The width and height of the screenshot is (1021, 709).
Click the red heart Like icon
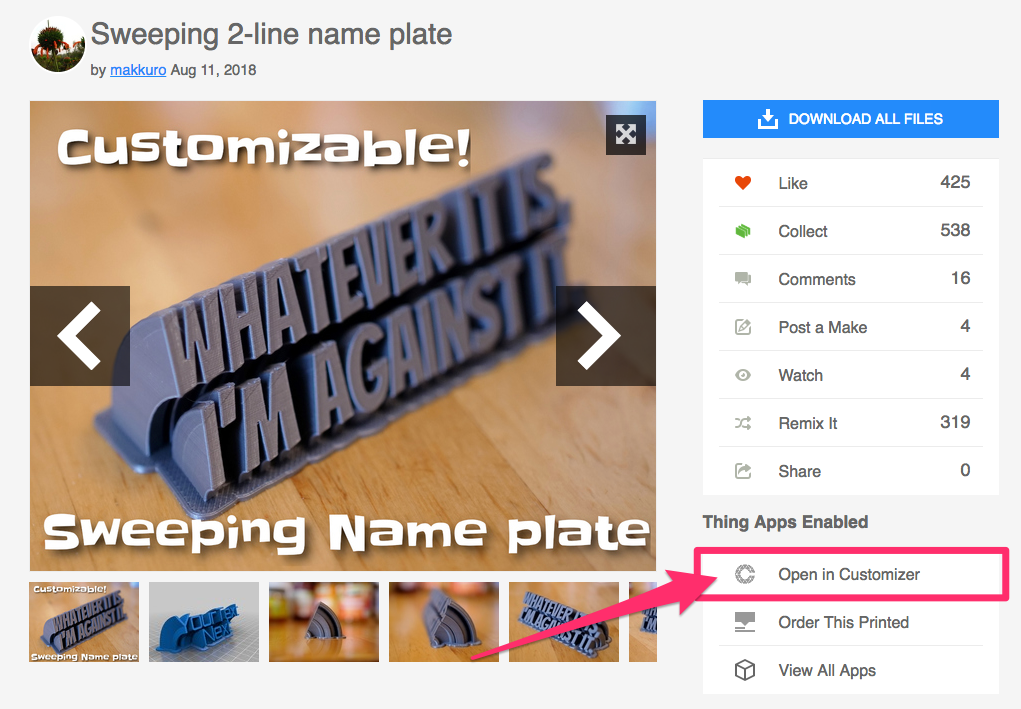pyautogui.click(x=743, y=183)
